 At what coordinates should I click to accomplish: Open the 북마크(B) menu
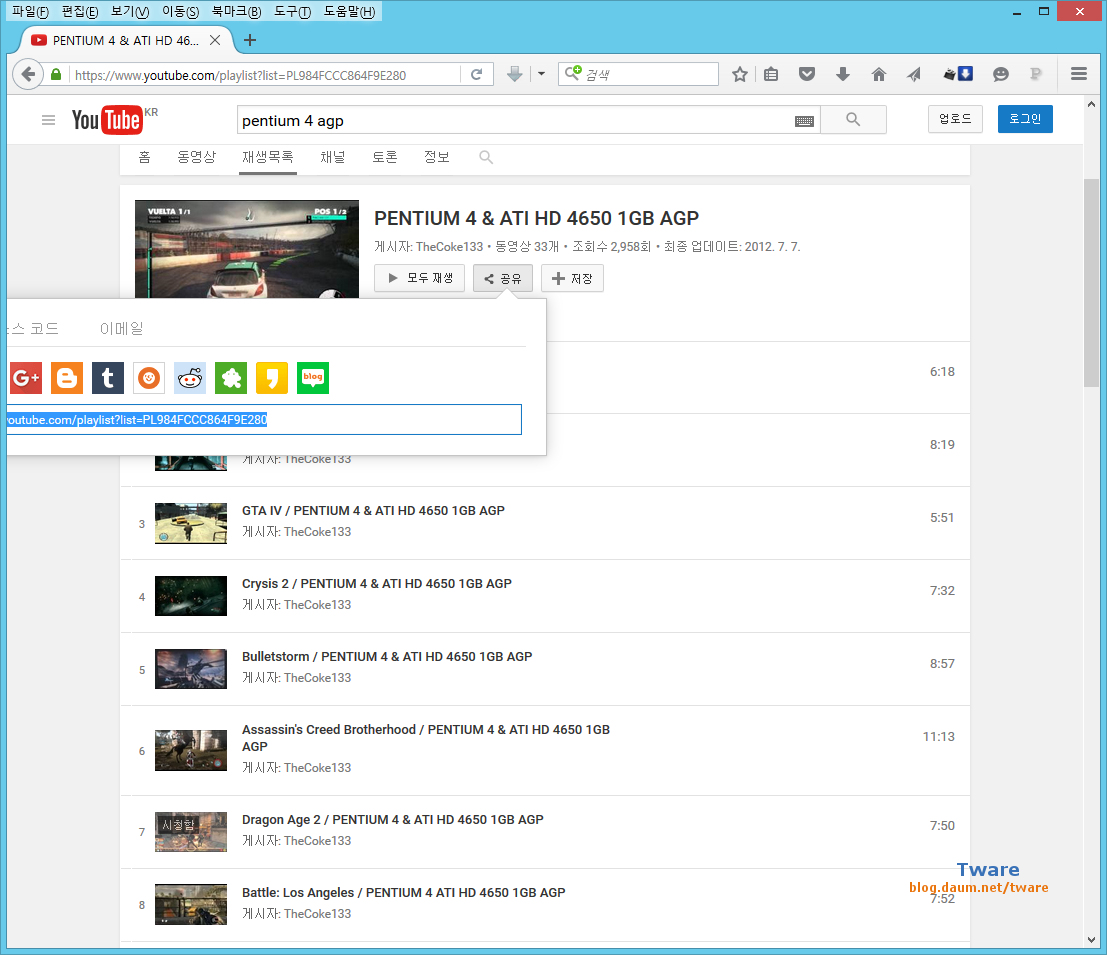coord(237,11)
